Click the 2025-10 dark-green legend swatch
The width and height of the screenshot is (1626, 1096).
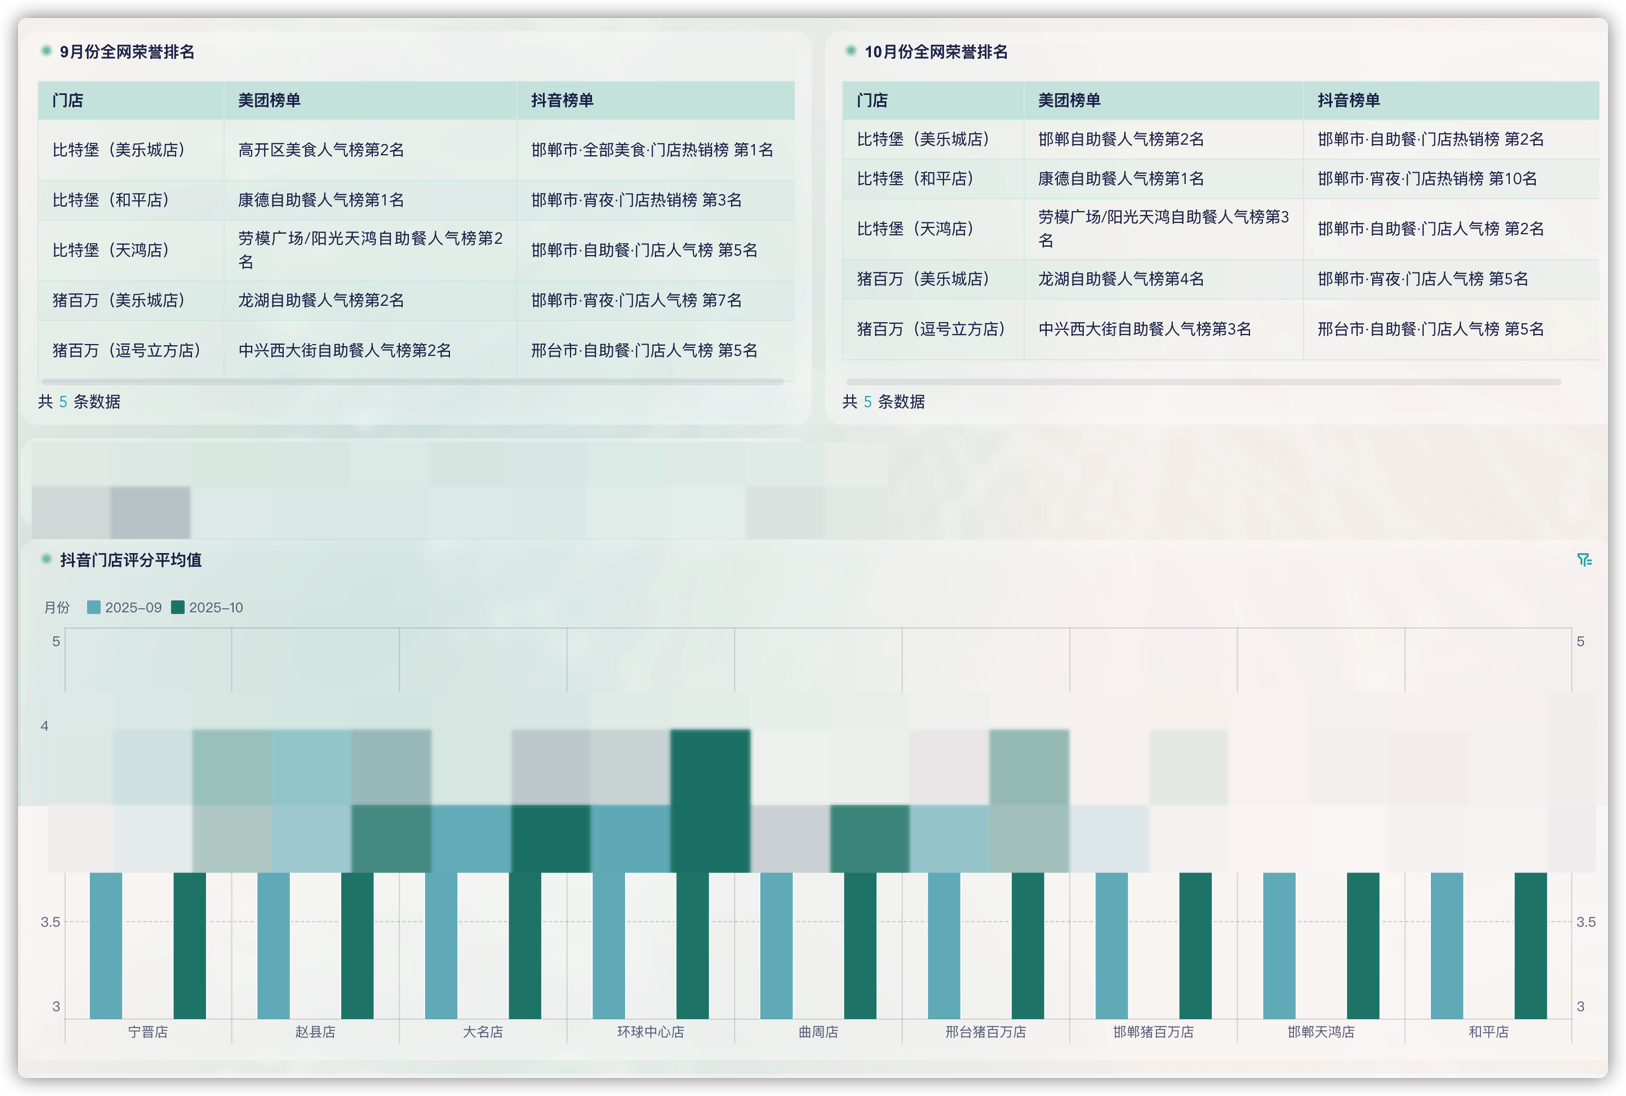[x=178, y=607]
